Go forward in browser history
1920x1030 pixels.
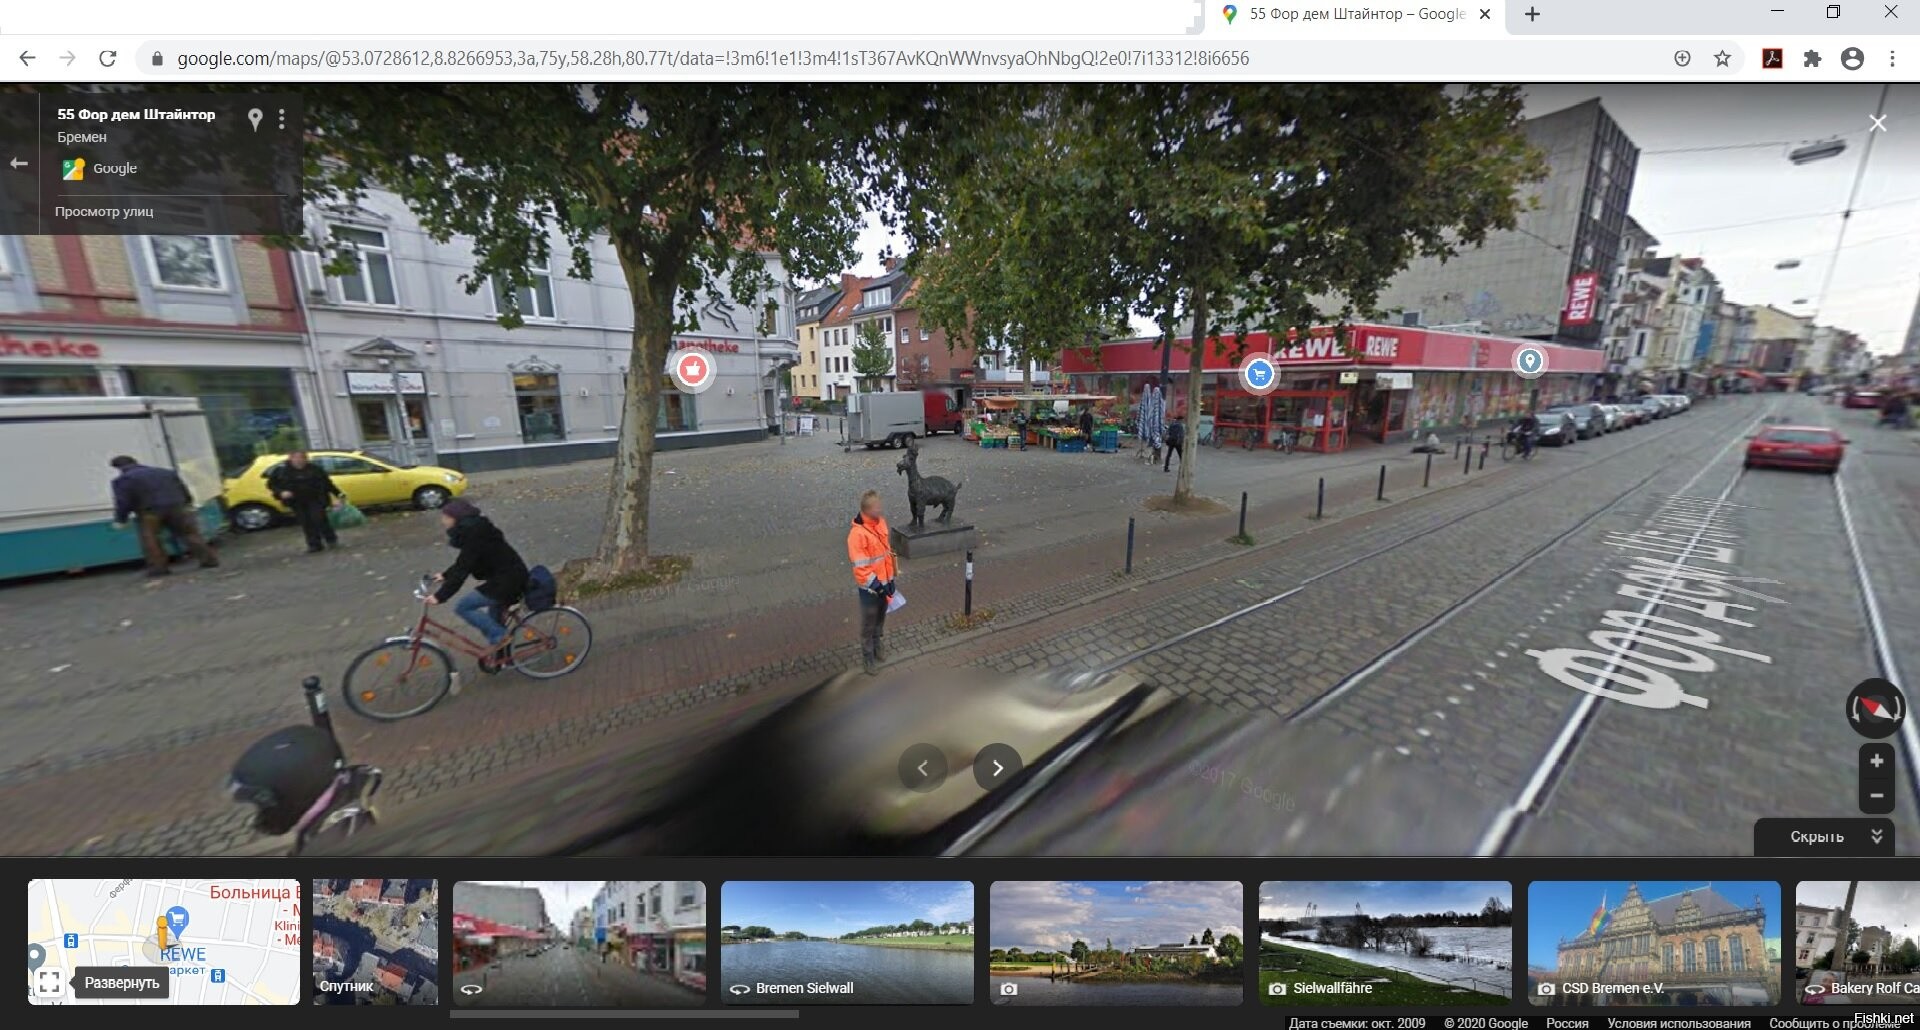67,58
